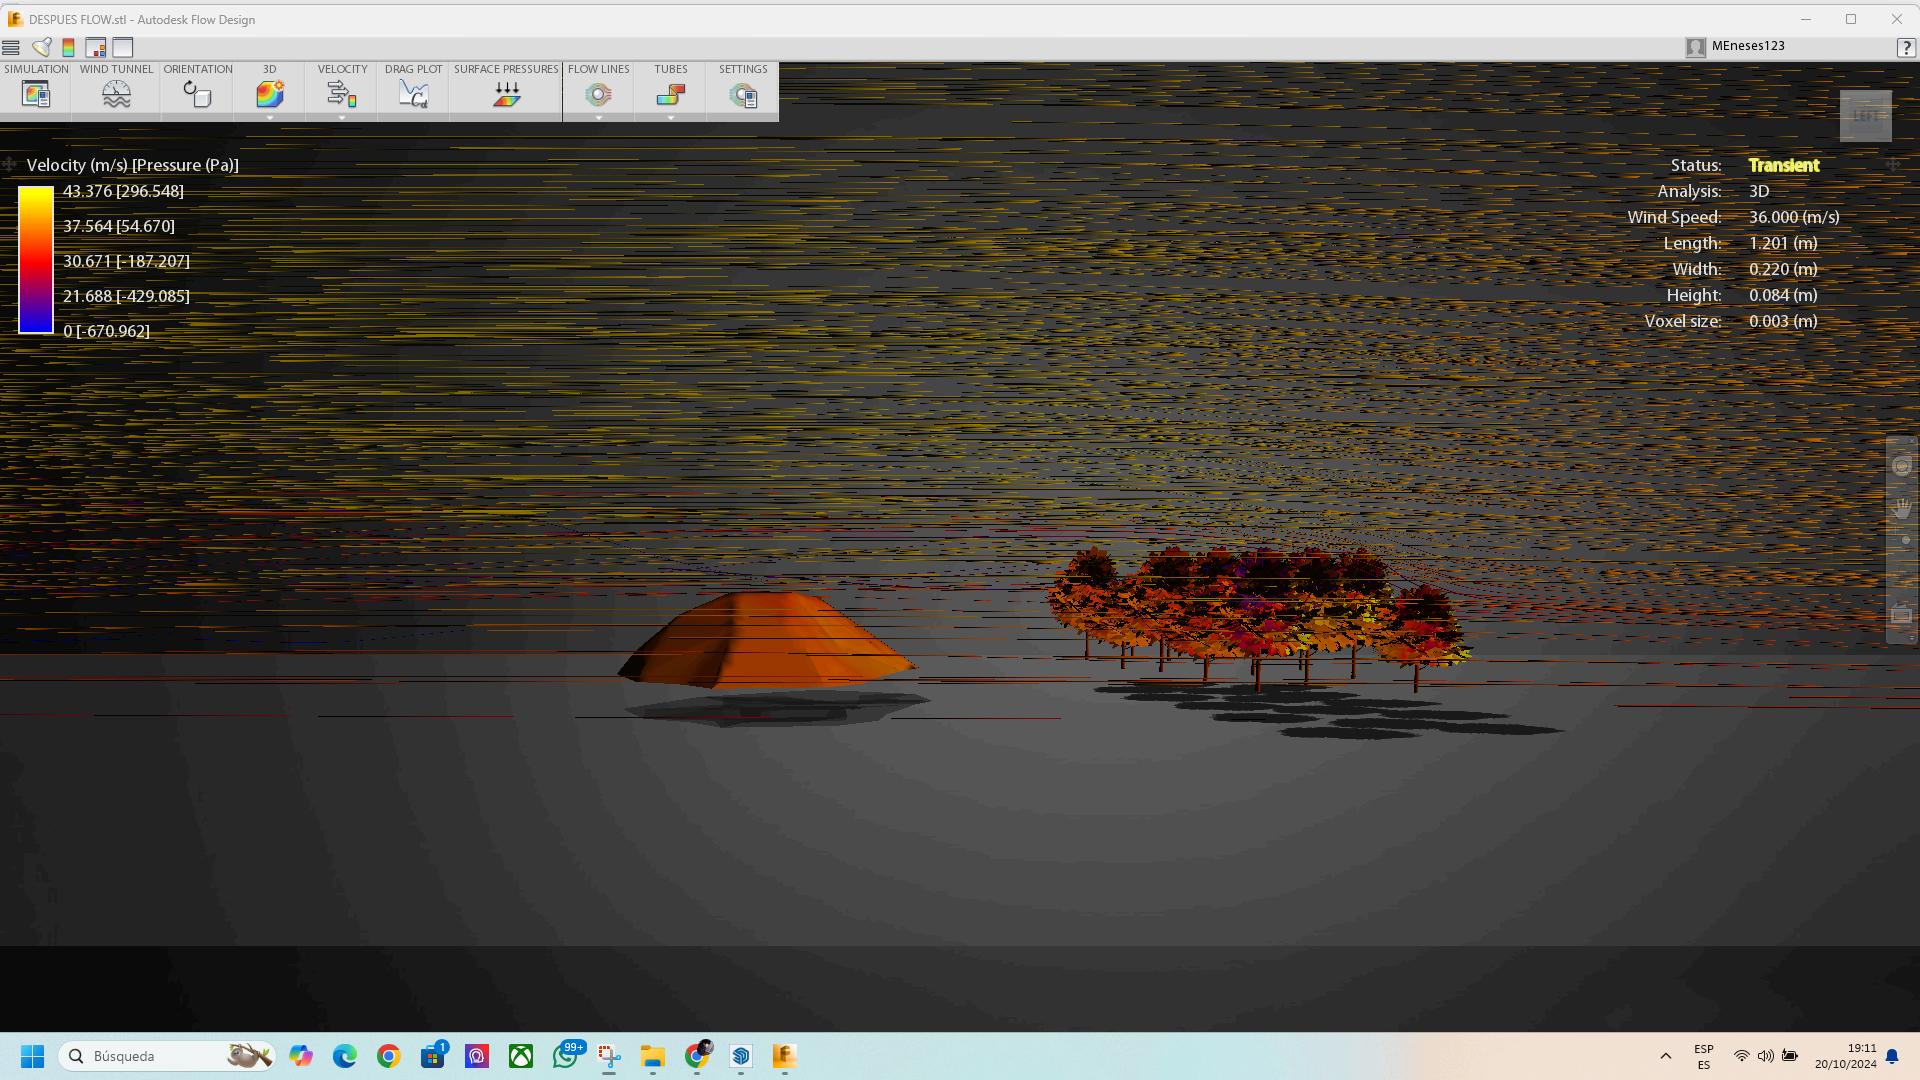Open the Settings toolbar icon

[743, 95]
